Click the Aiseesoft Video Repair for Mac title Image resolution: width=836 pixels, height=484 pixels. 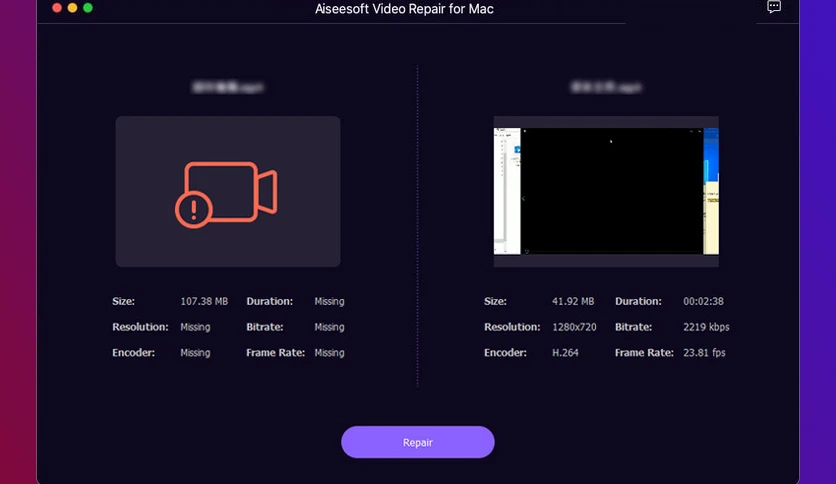(x=404, y=9)
